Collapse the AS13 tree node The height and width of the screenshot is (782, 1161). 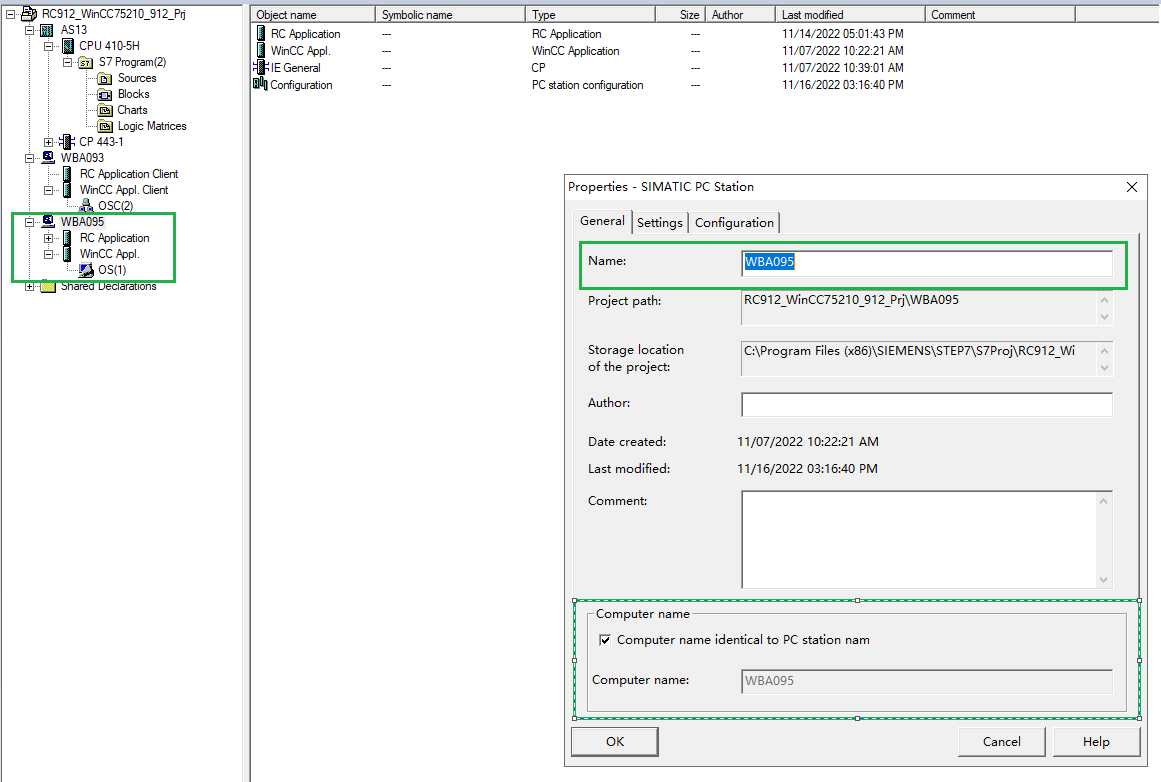[x=30, y=30]
